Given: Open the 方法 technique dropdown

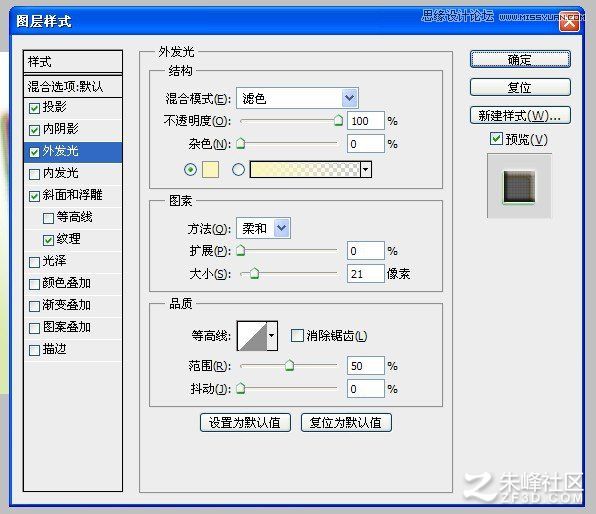Looking at the screenshot, I should [263, 228].
